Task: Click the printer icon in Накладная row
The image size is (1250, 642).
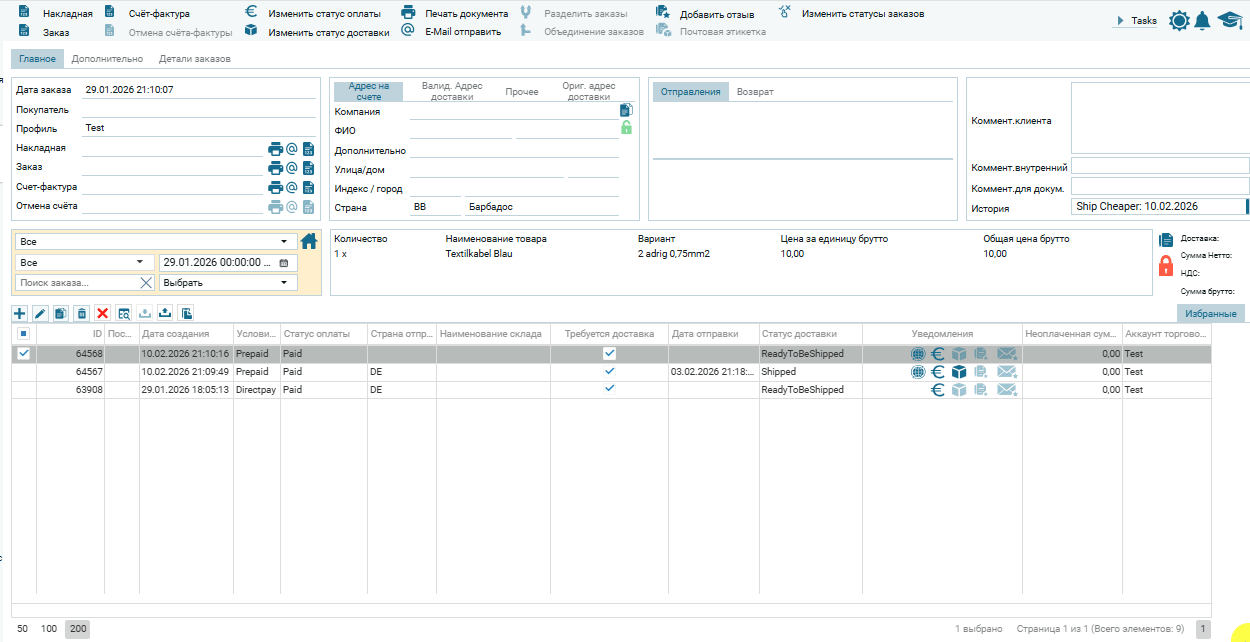Action: [275, 149]
